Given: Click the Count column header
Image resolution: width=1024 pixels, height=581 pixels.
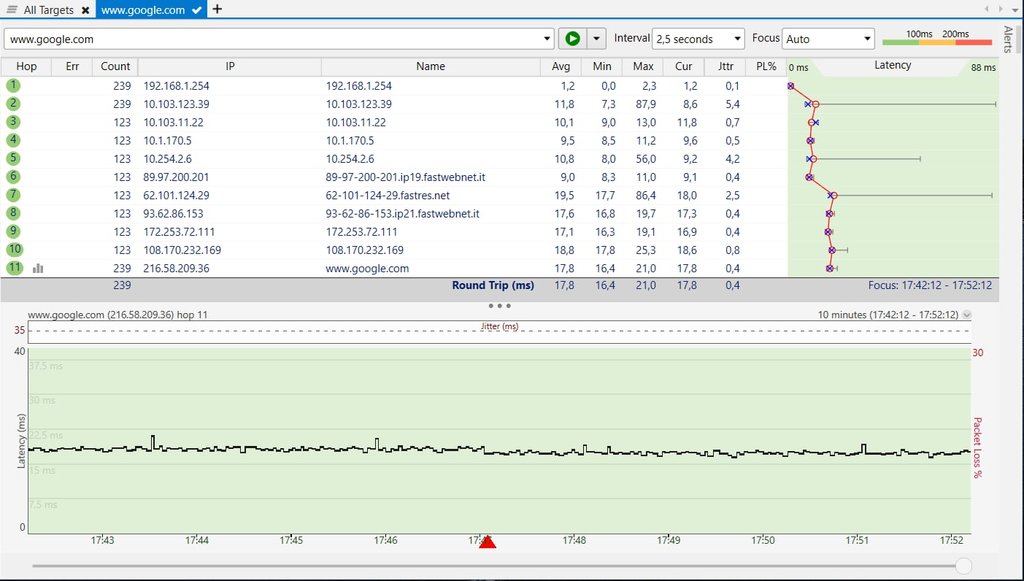Looking at the screenshot, I should (115, 67).
